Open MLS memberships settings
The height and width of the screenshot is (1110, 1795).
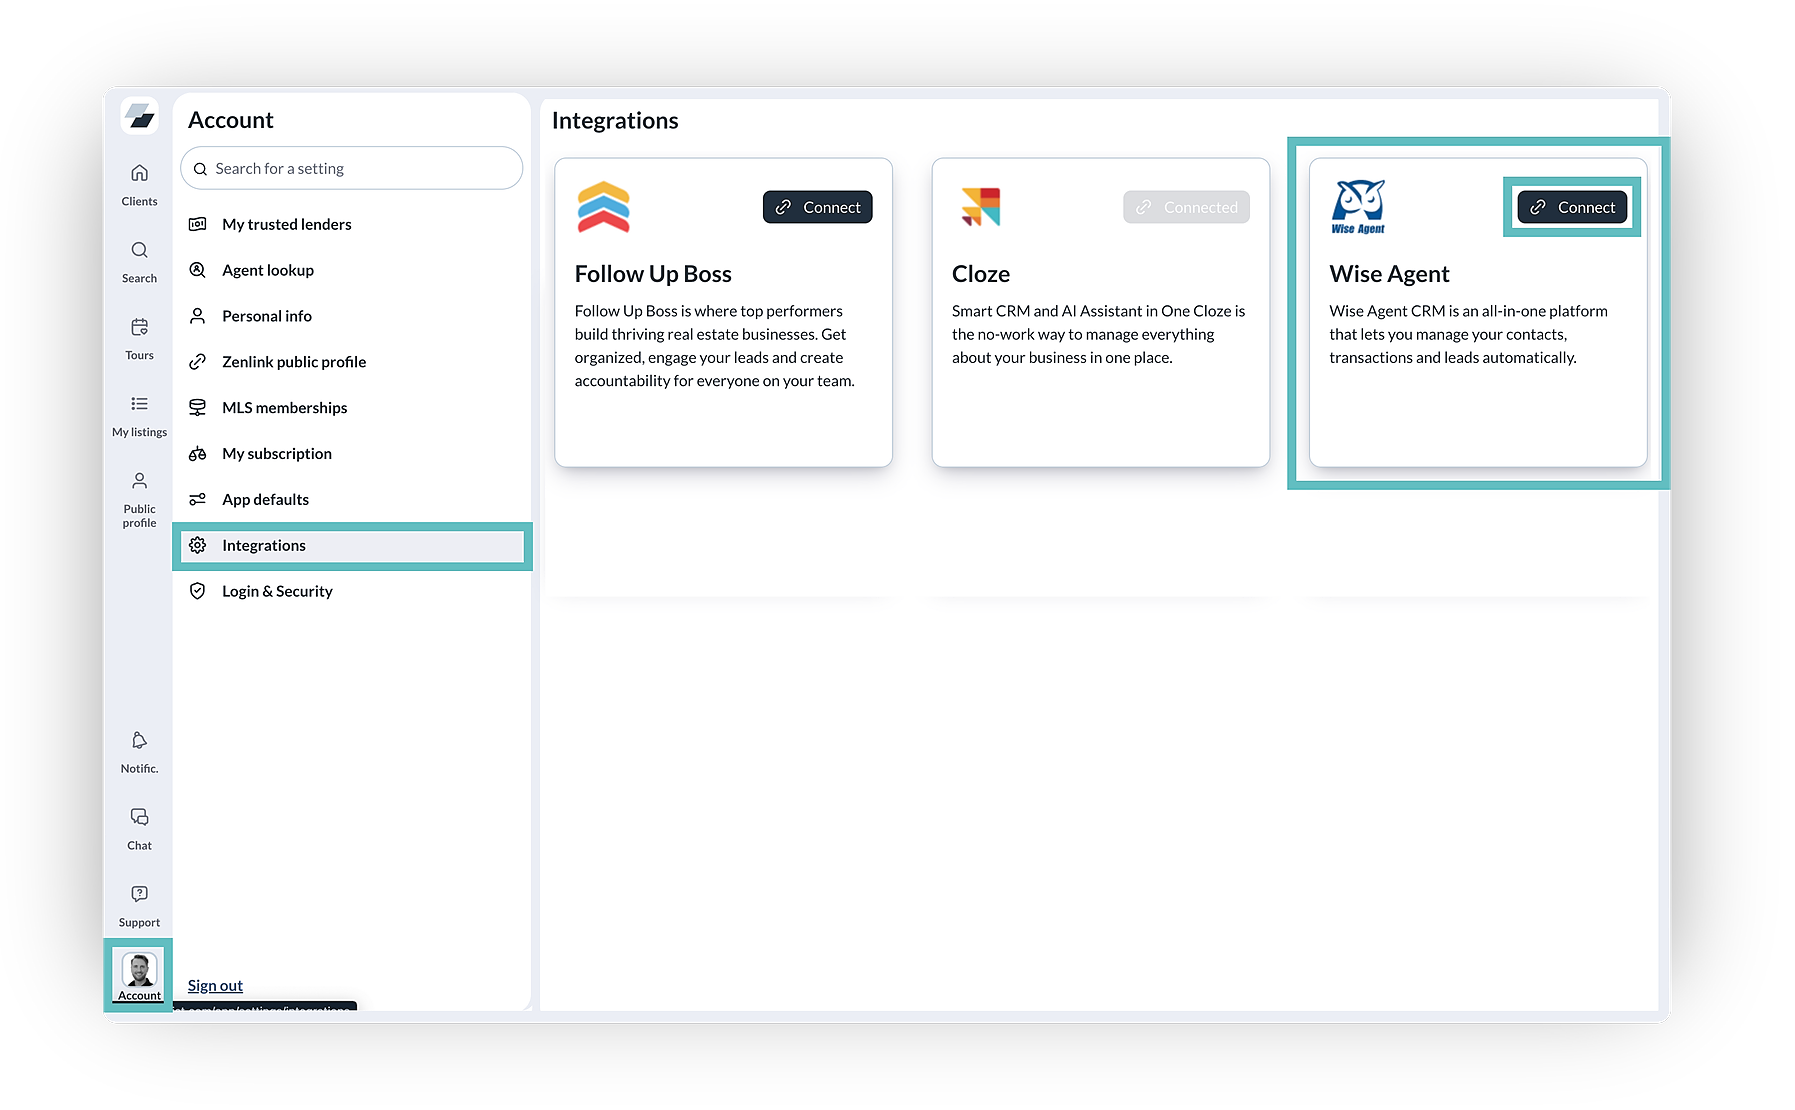[352, 408]
